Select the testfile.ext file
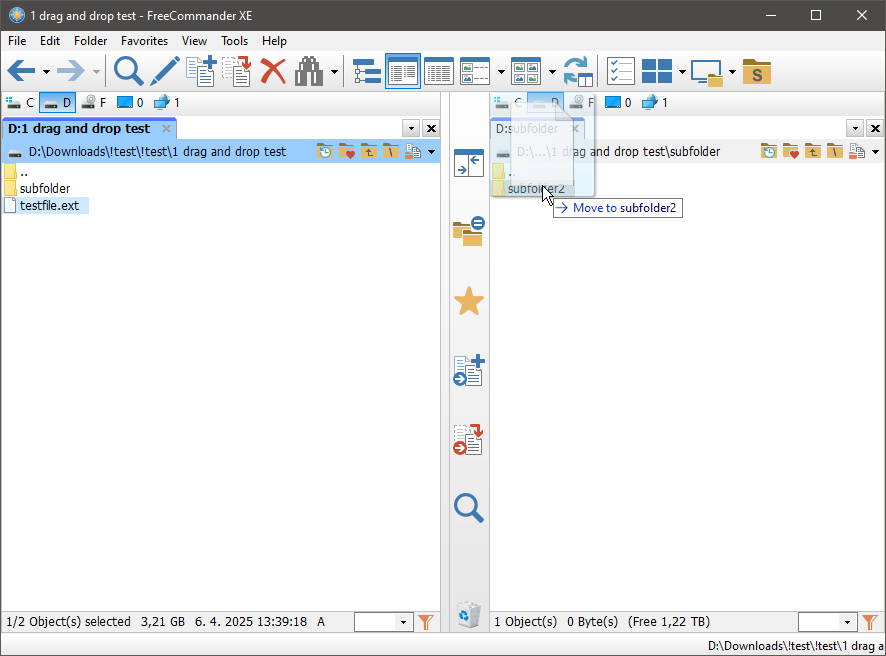Image resolution: width=886 pixels, height=656 pixels. click(x=49, y=205)
